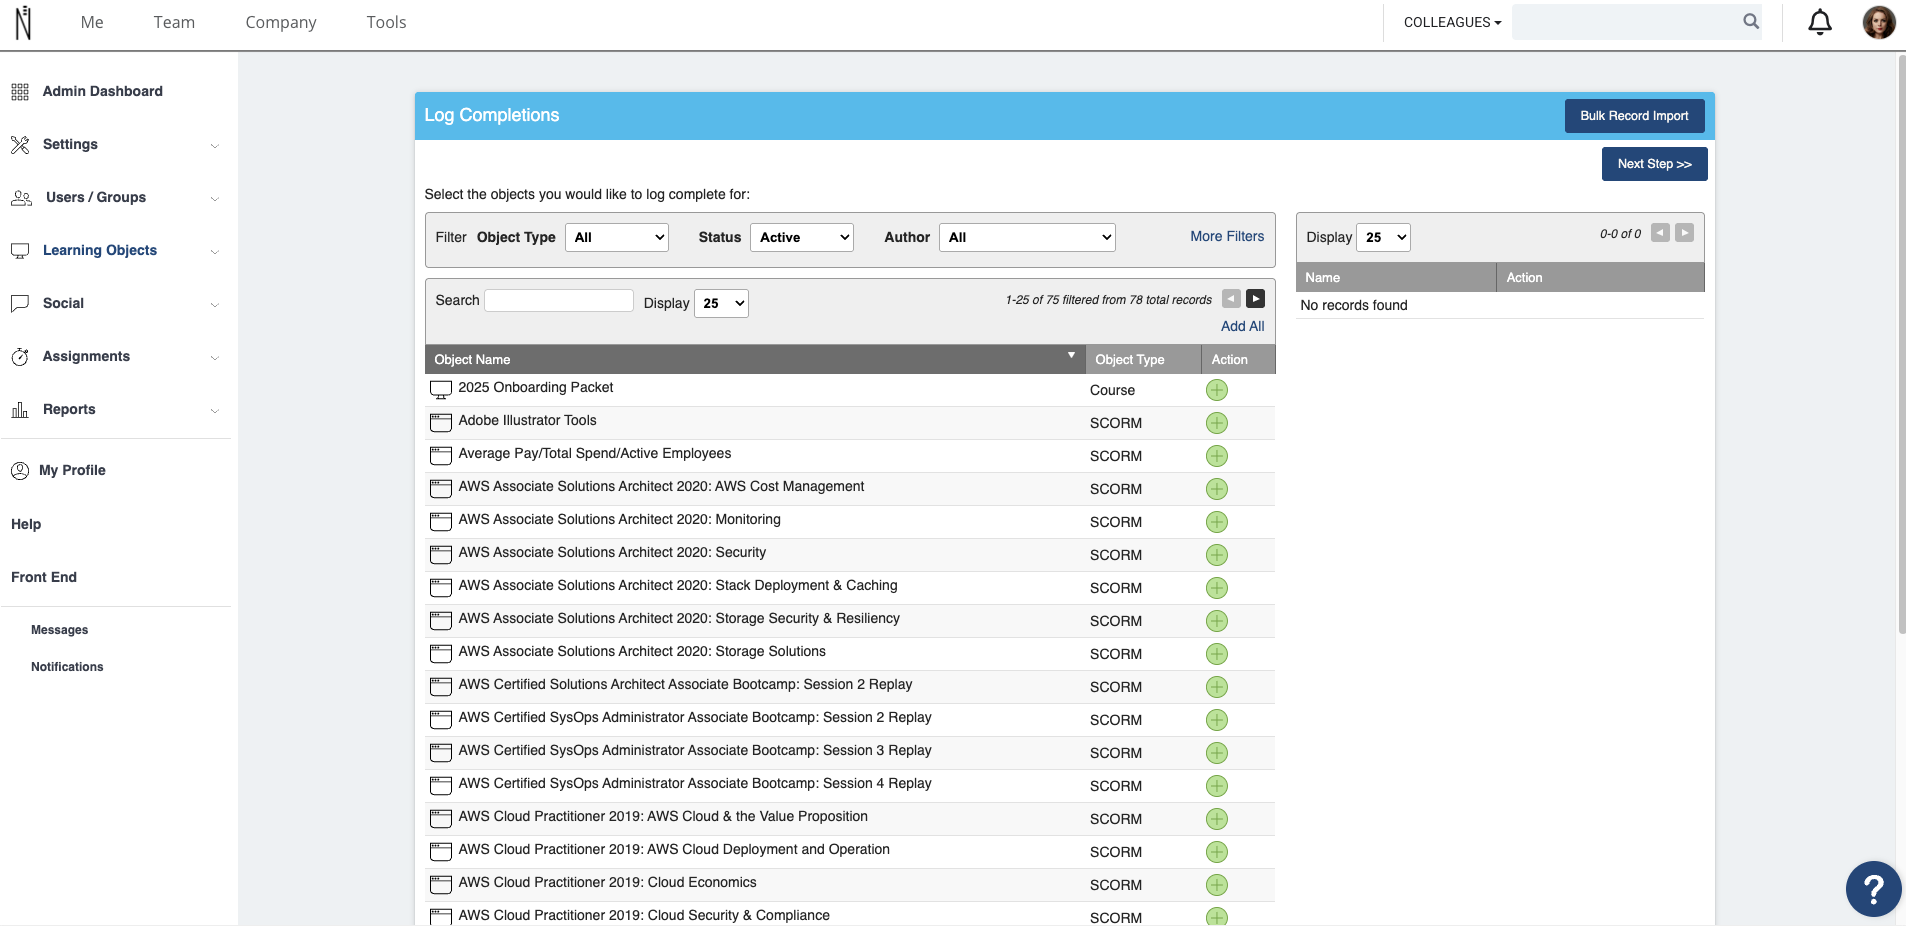1906x926 pixels.
Task: Open the Author filter dropdown
Action: click(x=1027, y=237)
